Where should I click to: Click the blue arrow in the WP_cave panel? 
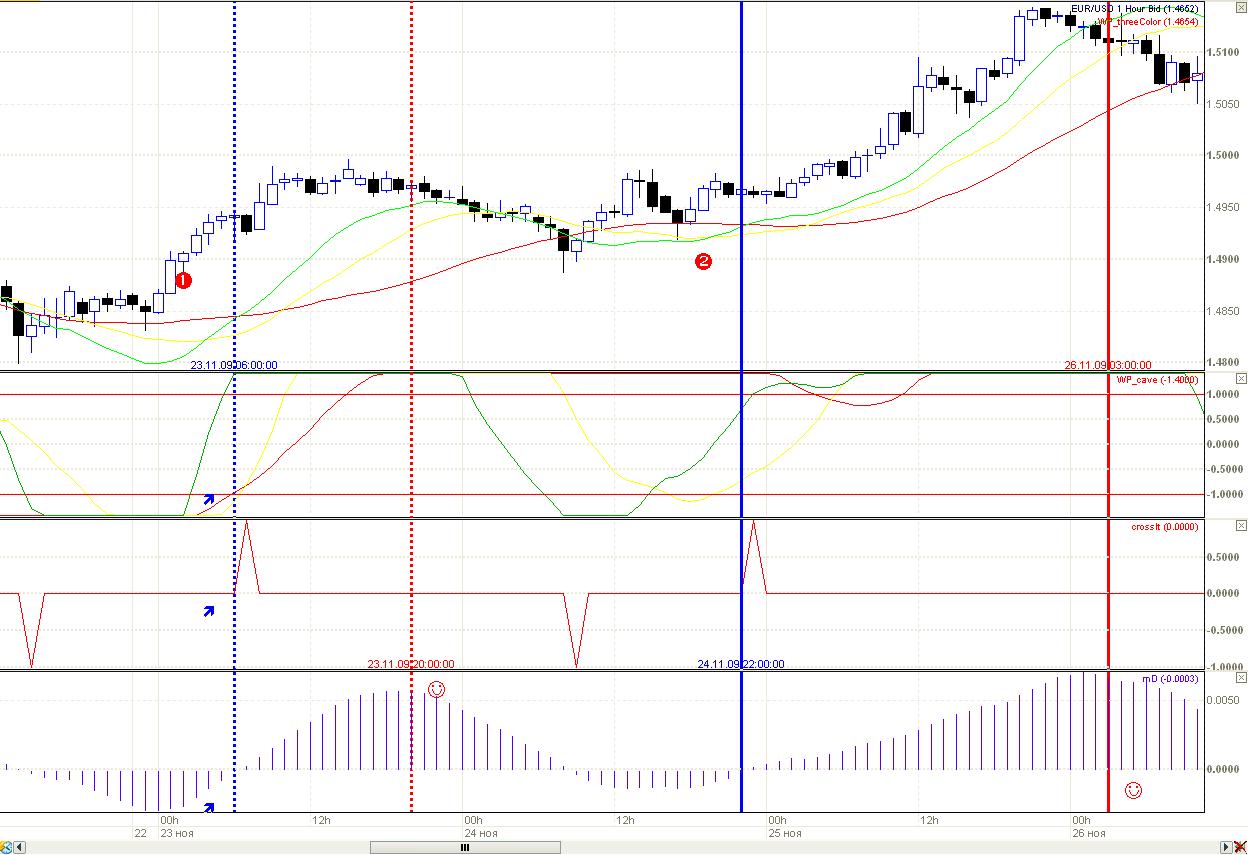209,498
